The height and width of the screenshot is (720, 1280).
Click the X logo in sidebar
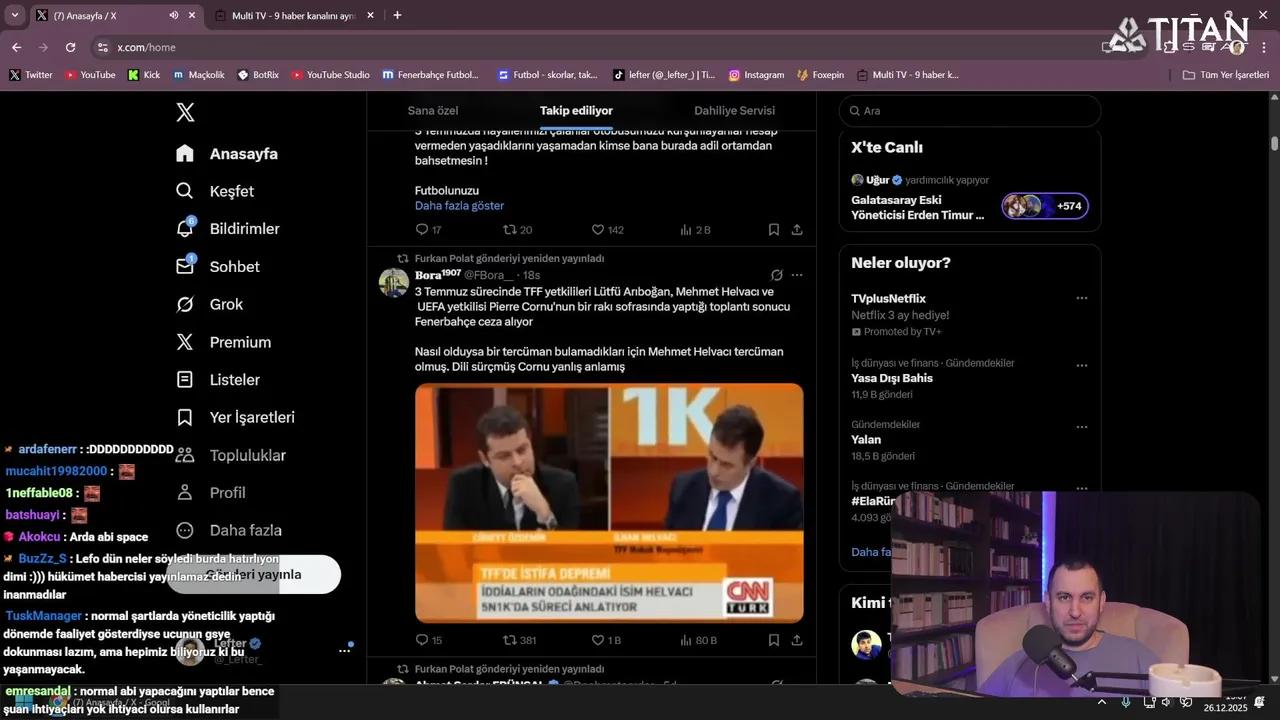click(x=185, y=112)
